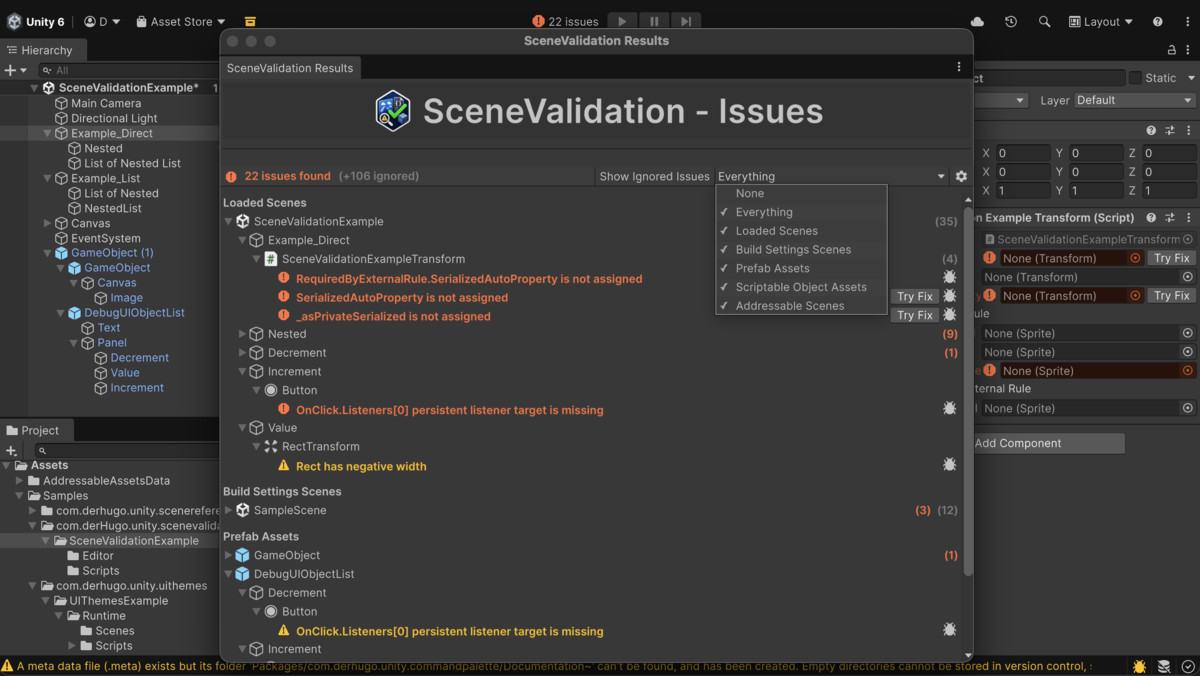
Task: Select EventSystem in the Hierarchy
Action: [x=106, y=238]
